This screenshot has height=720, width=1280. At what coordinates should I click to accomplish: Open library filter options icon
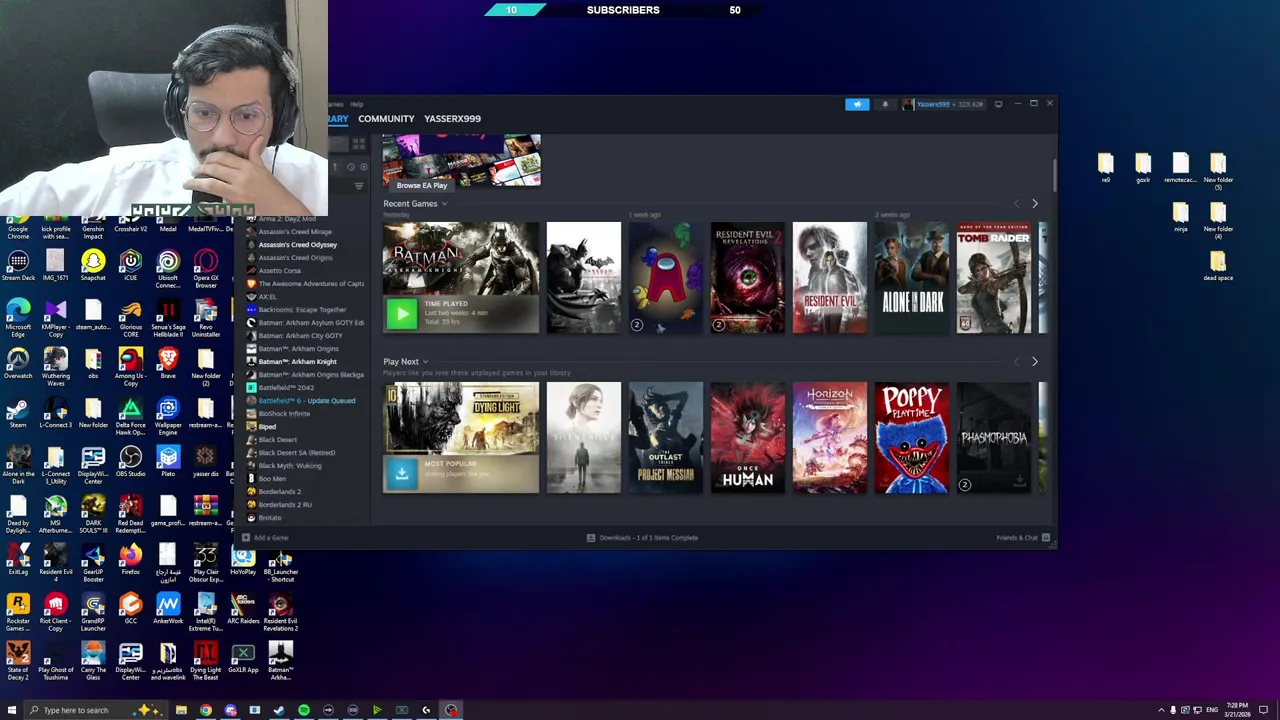(x=359, y=186)
